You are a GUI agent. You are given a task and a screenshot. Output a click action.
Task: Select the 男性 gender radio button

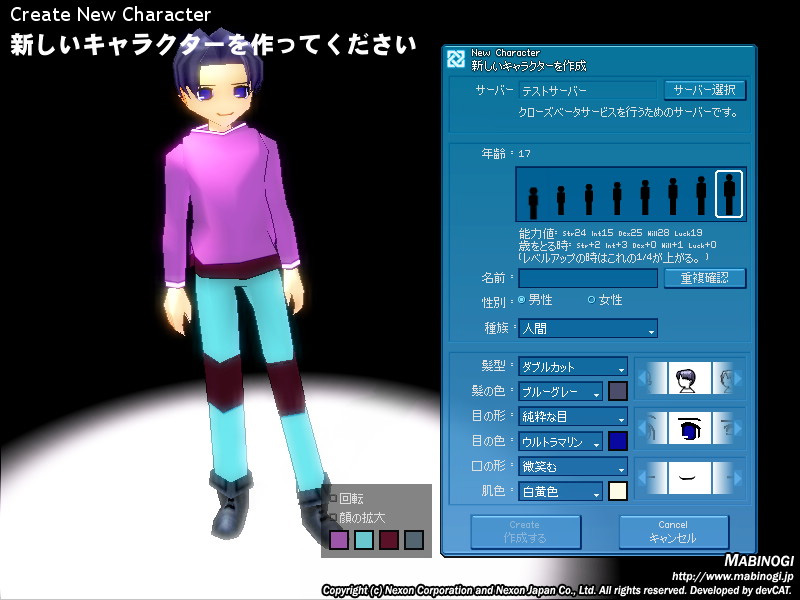[521, 300]
